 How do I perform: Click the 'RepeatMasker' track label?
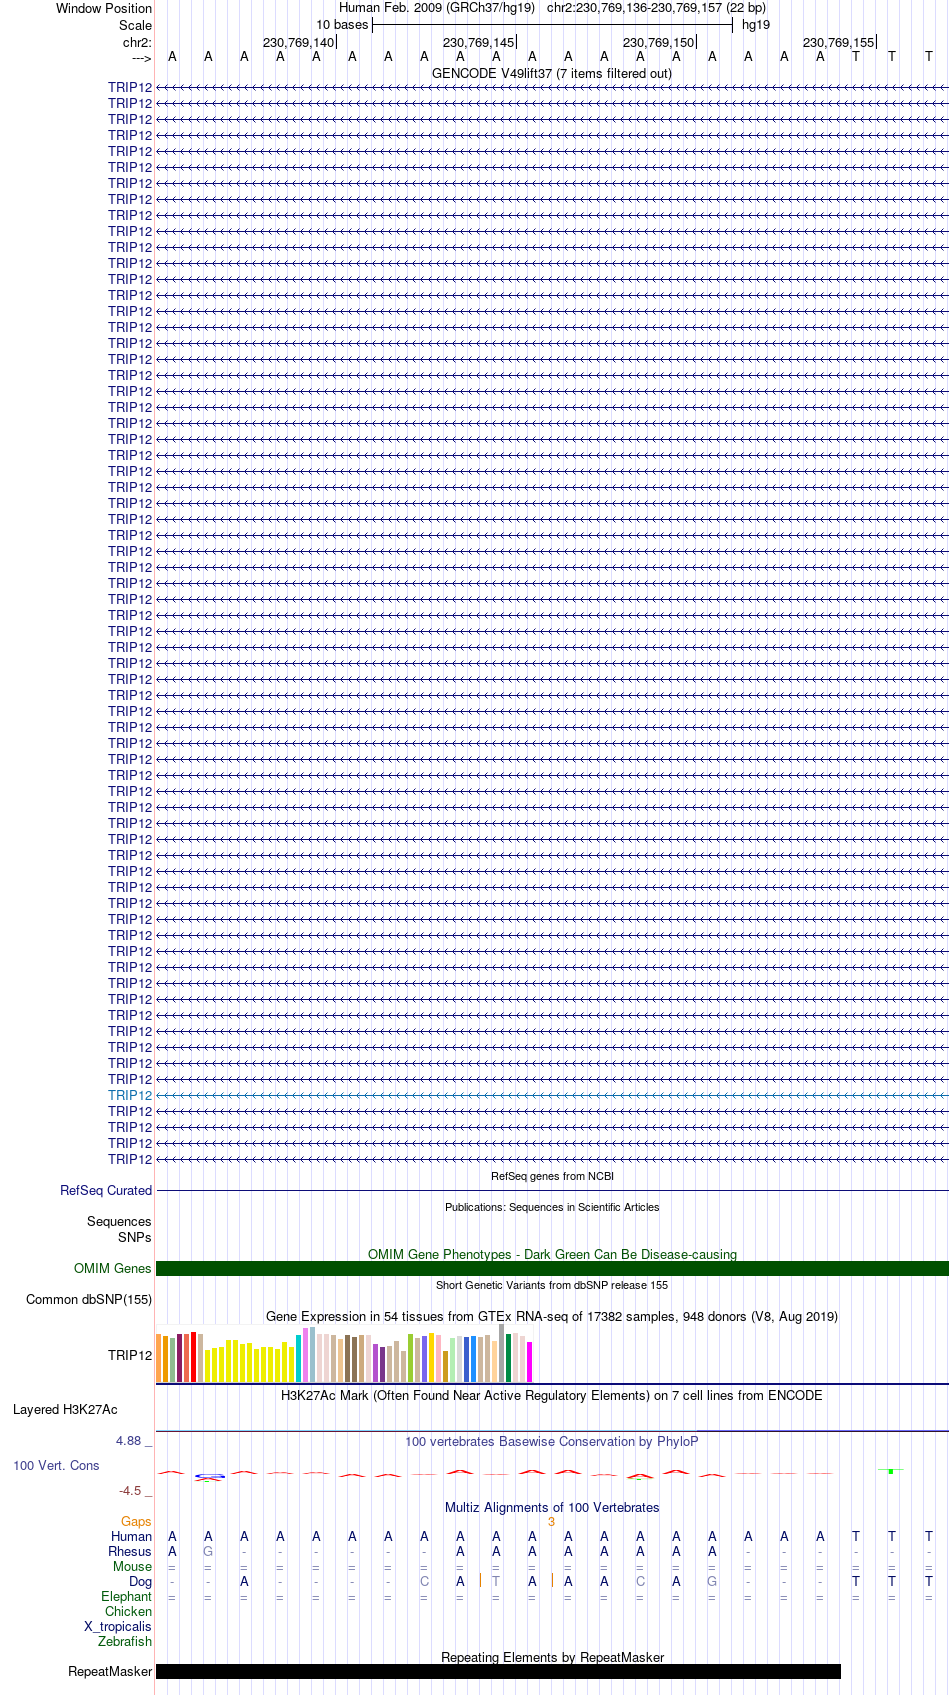[110, 1671]
